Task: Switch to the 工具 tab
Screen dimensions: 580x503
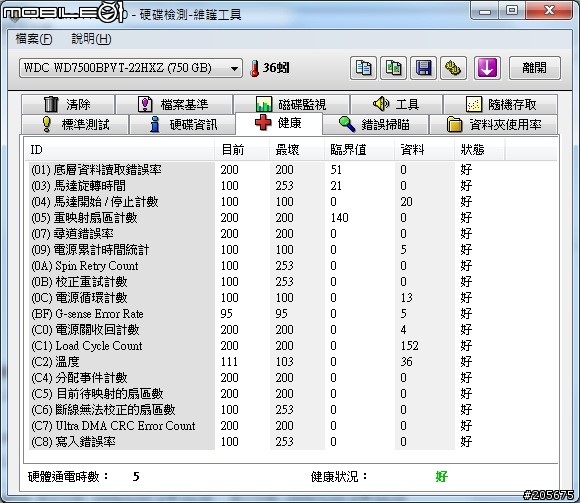Action: tap(396, 104)
